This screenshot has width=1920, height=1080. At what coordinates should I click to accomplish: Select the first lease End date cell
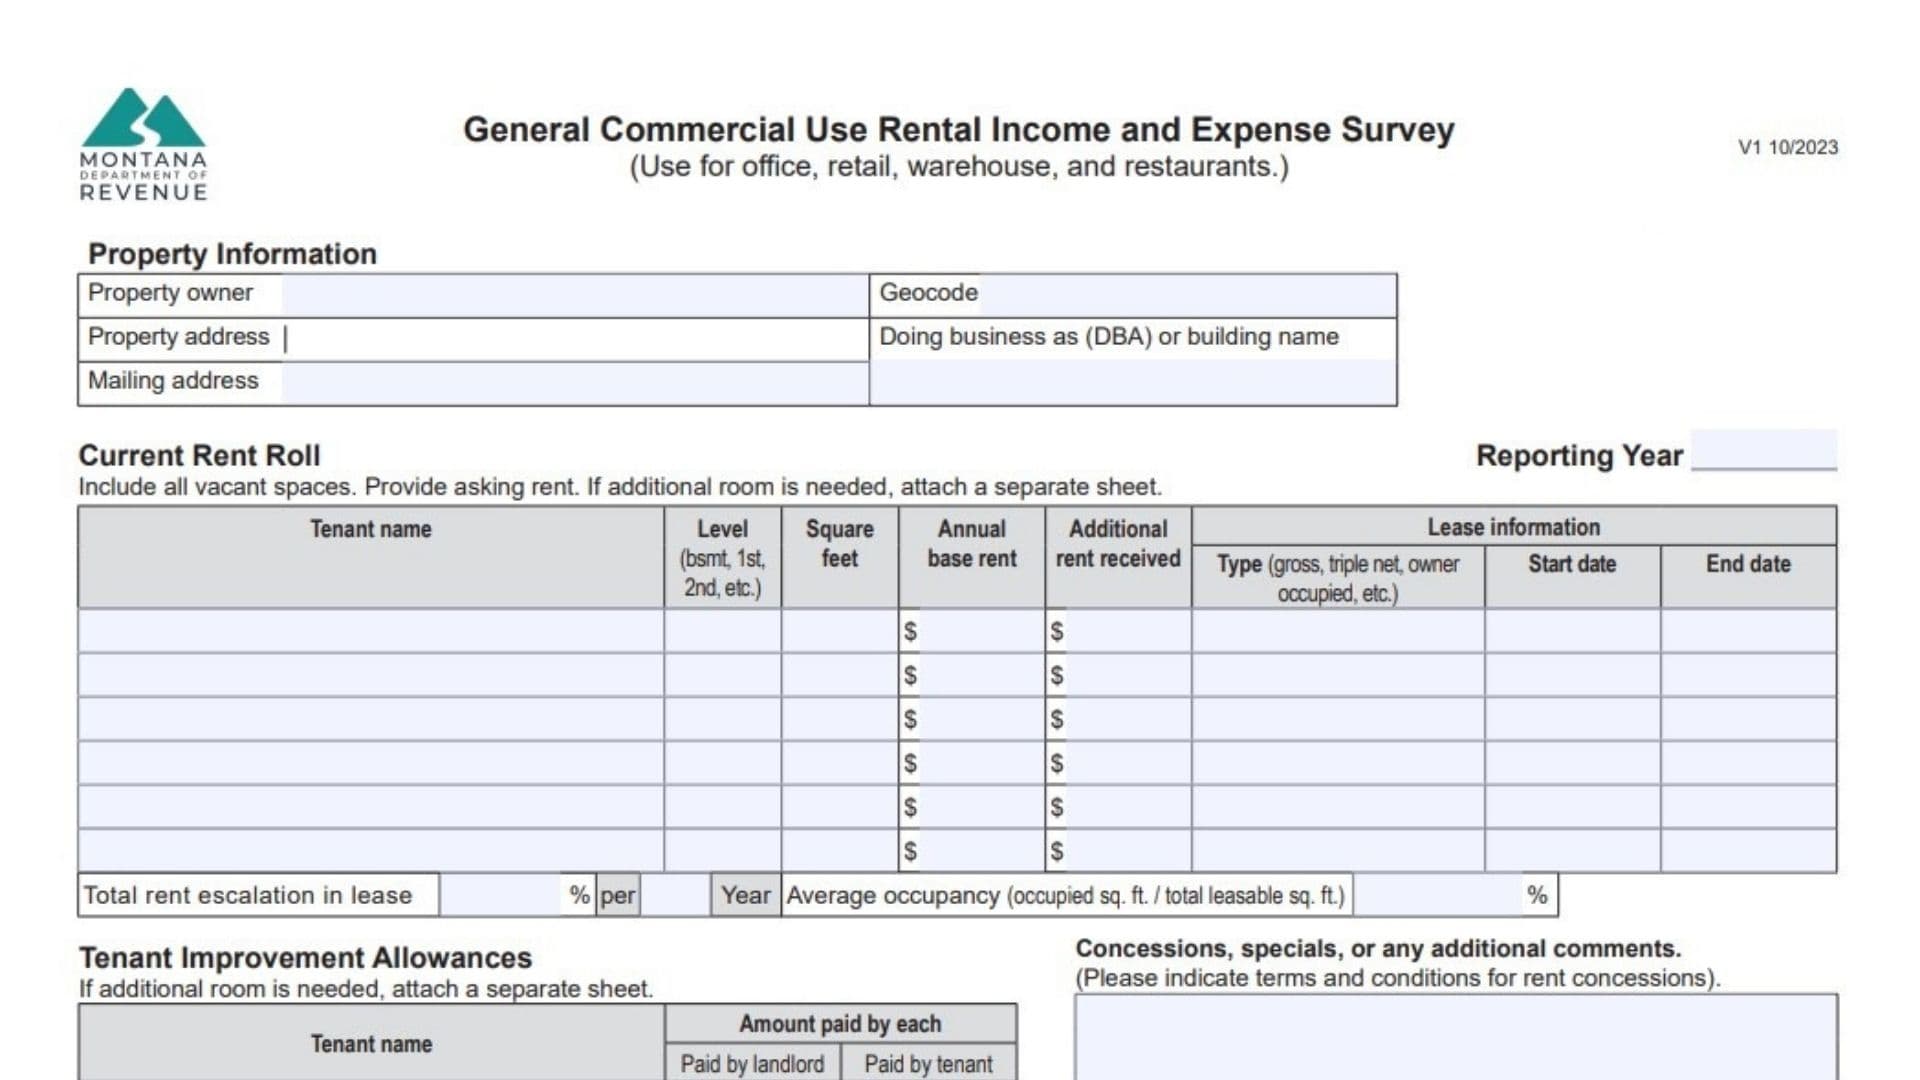pyautogui.click(x=1750, y=633)
